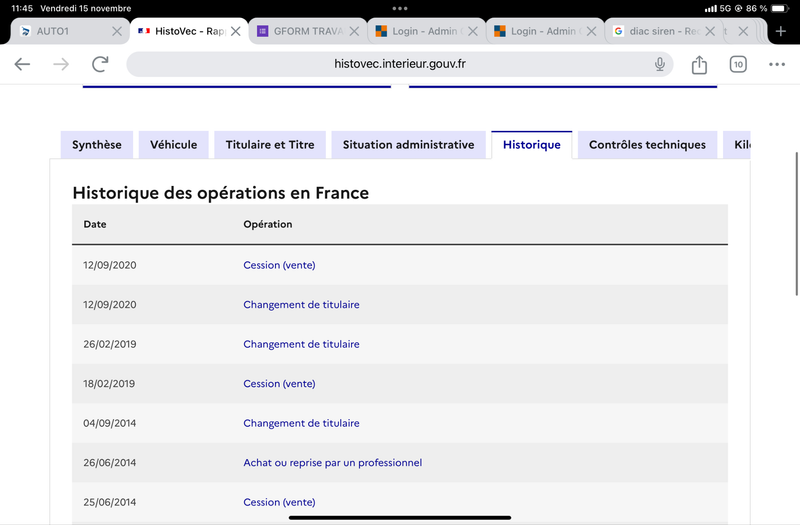Viewport: 800px width, 525px height.
Task: Reload the HistoVec page
Action: tap(100, 64)
